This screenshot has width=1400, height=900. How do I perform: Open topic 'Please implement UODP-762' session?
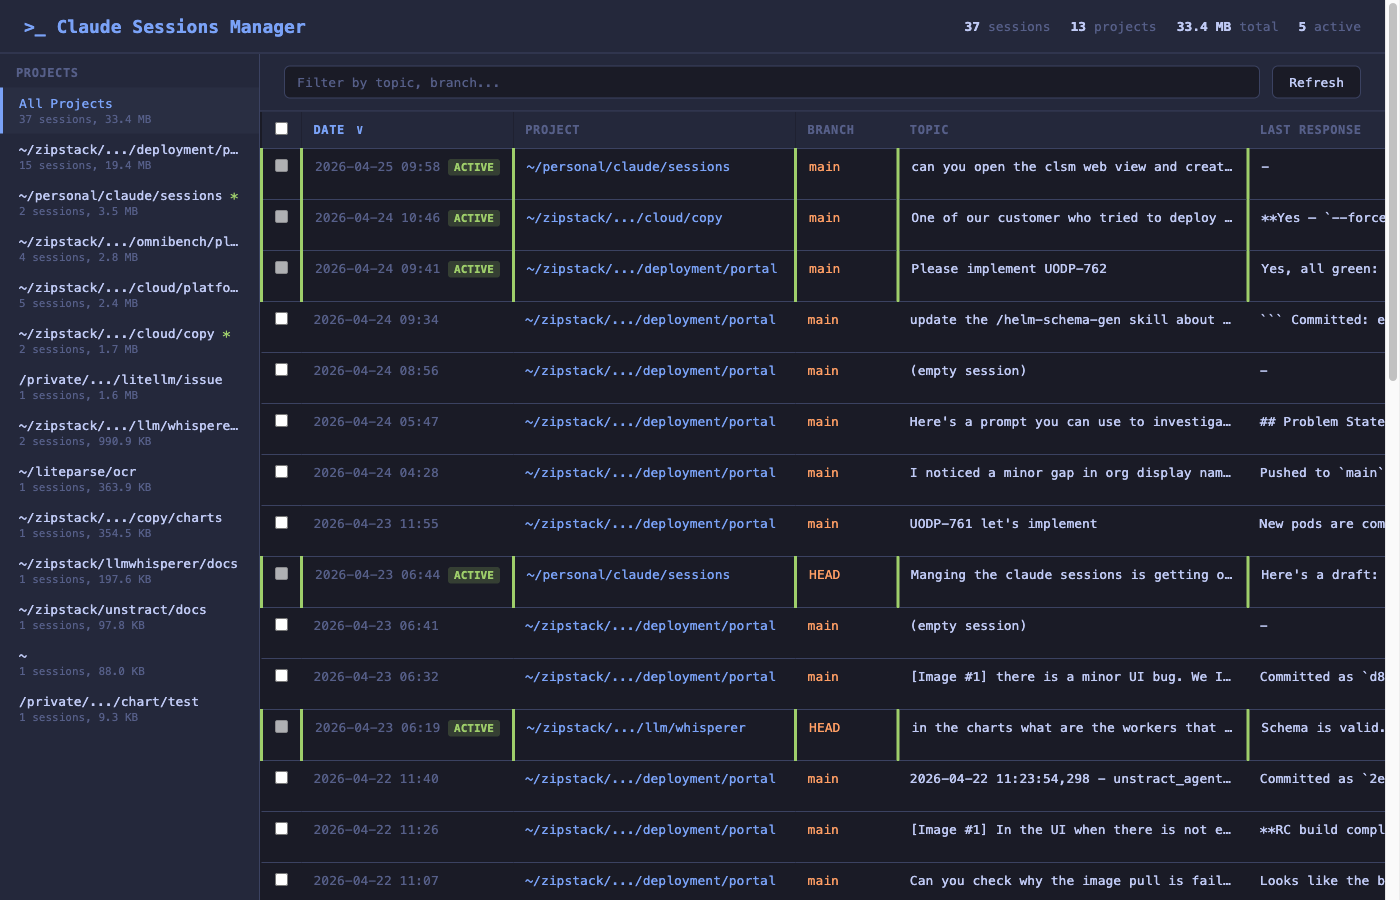[x=1008, y=269]
